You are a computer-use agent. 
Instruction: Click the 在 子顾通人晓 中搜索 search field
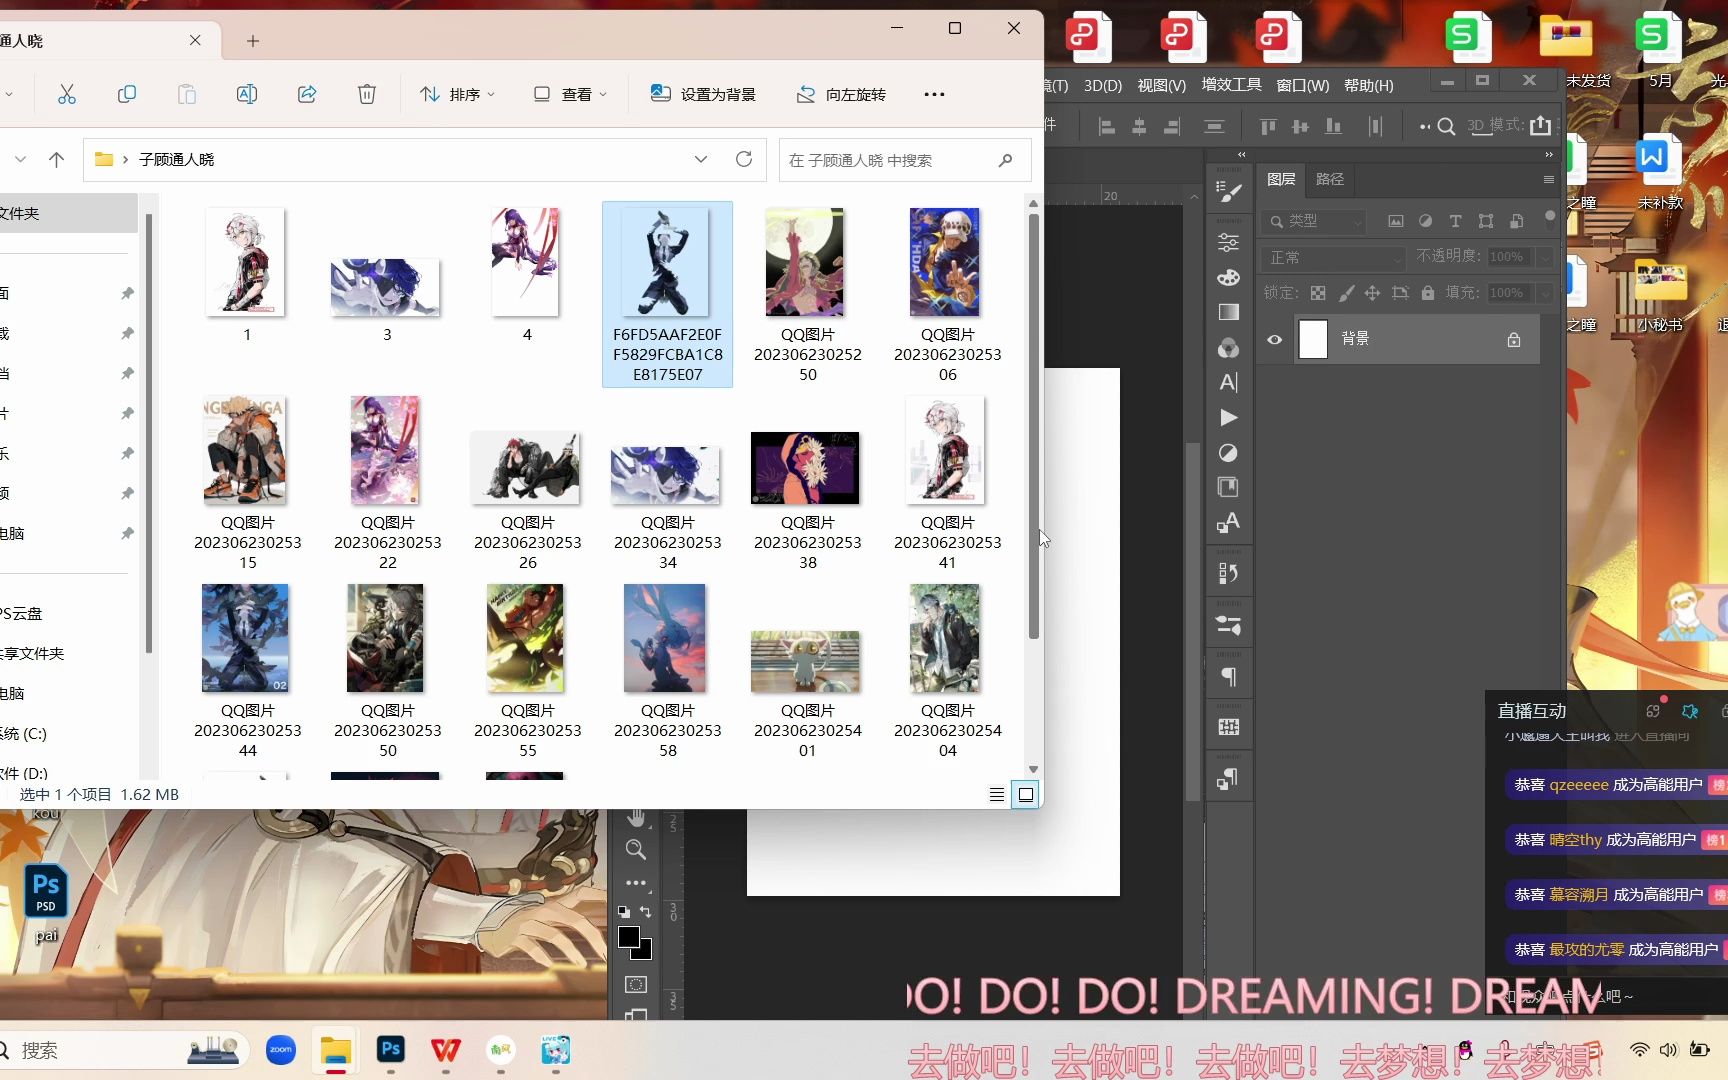905,160
